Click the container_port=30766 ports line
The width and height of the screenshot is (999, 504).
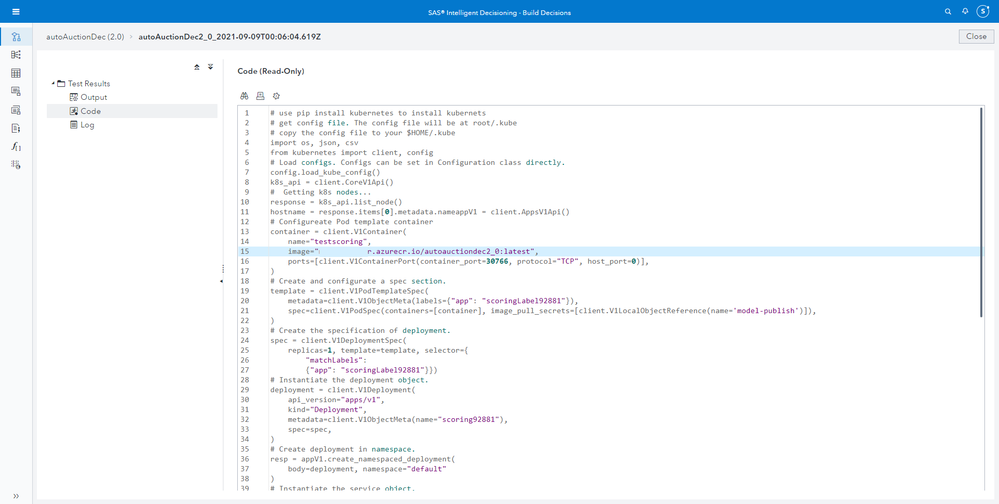click(468, 261)
